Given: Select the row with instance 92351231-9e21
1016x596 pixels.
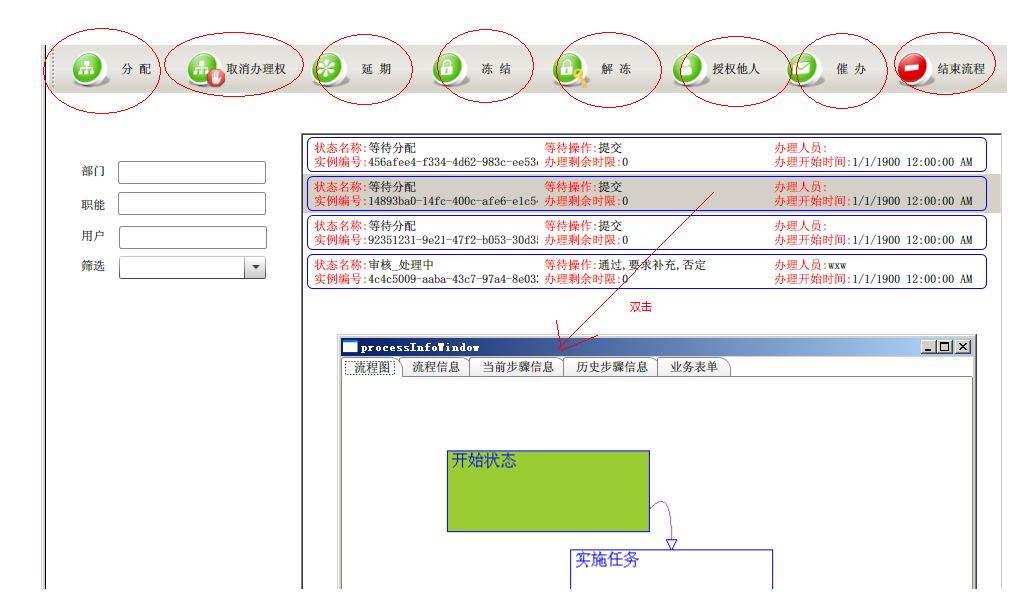Looking at the screenshot, I should (647, 233).
